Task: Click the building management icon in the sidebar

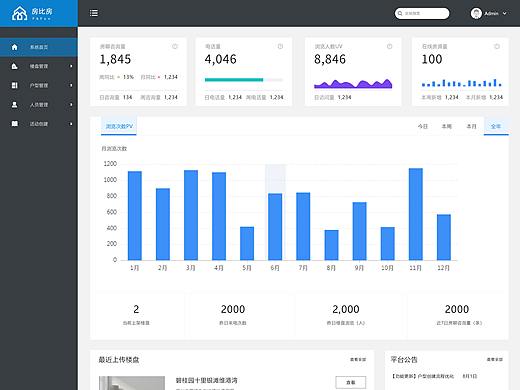Action: [x=14, y=66]
